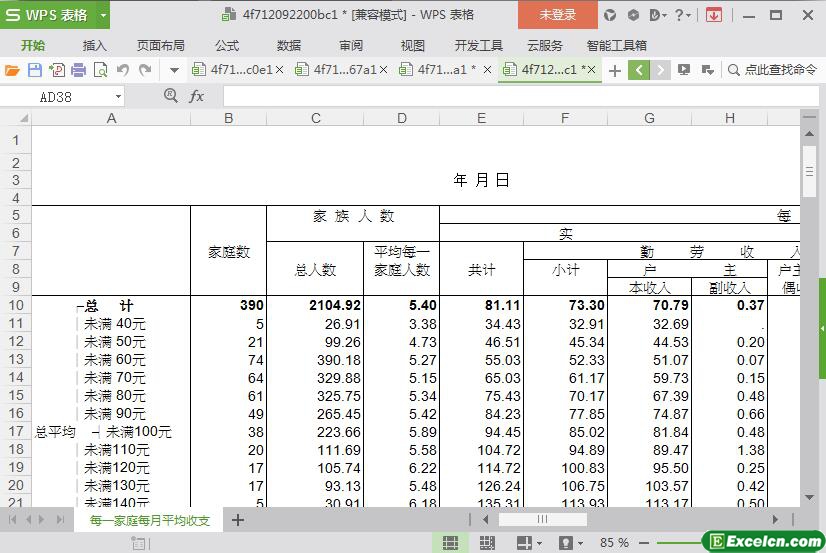
Task: Close the active 4f712...c1 document tab
Action: (x=591, y=70)
